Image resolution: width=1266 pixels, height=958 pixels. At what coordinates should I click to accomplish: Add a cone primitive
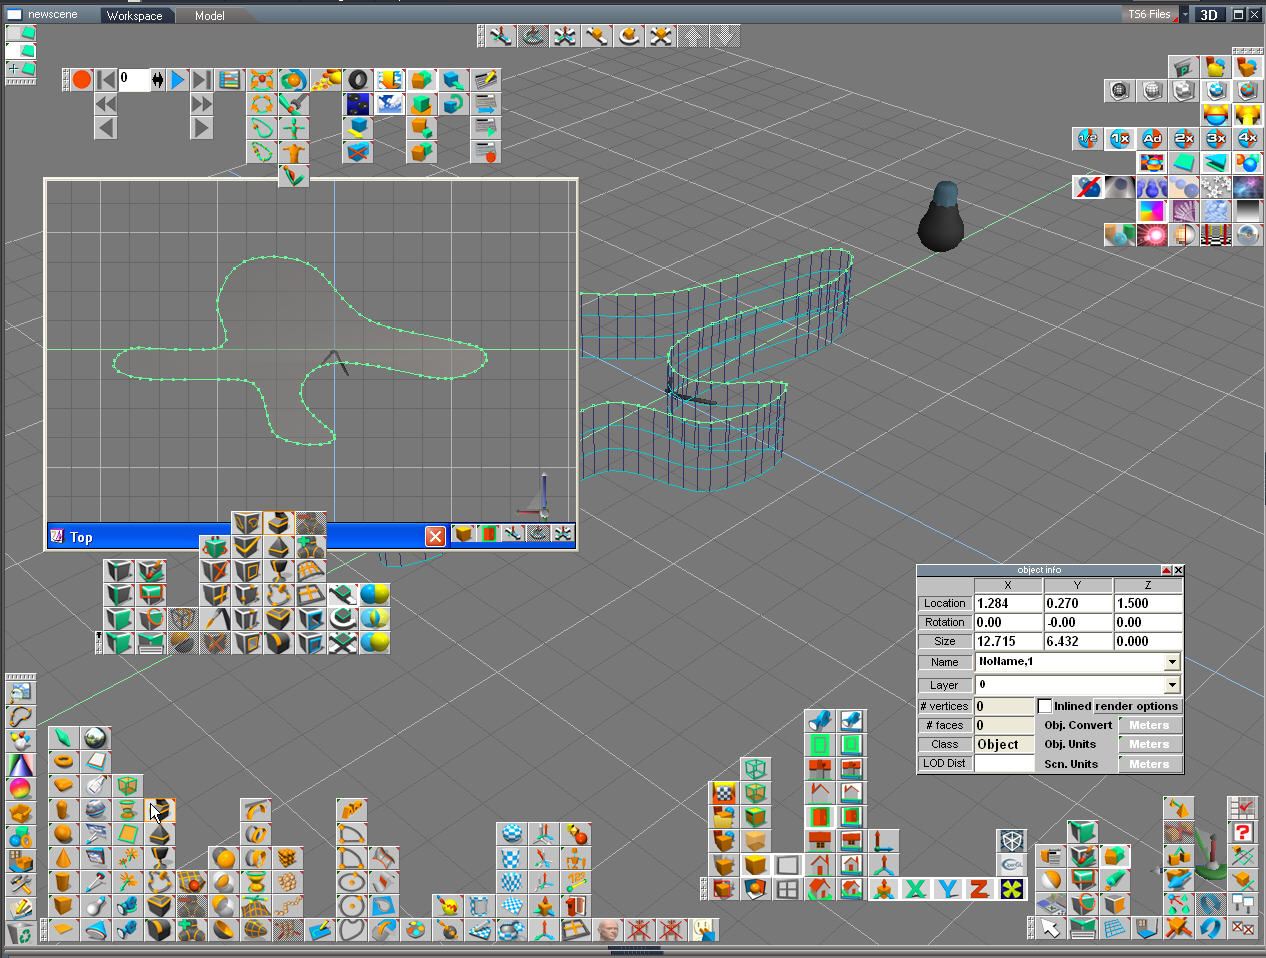coord(63,858)
